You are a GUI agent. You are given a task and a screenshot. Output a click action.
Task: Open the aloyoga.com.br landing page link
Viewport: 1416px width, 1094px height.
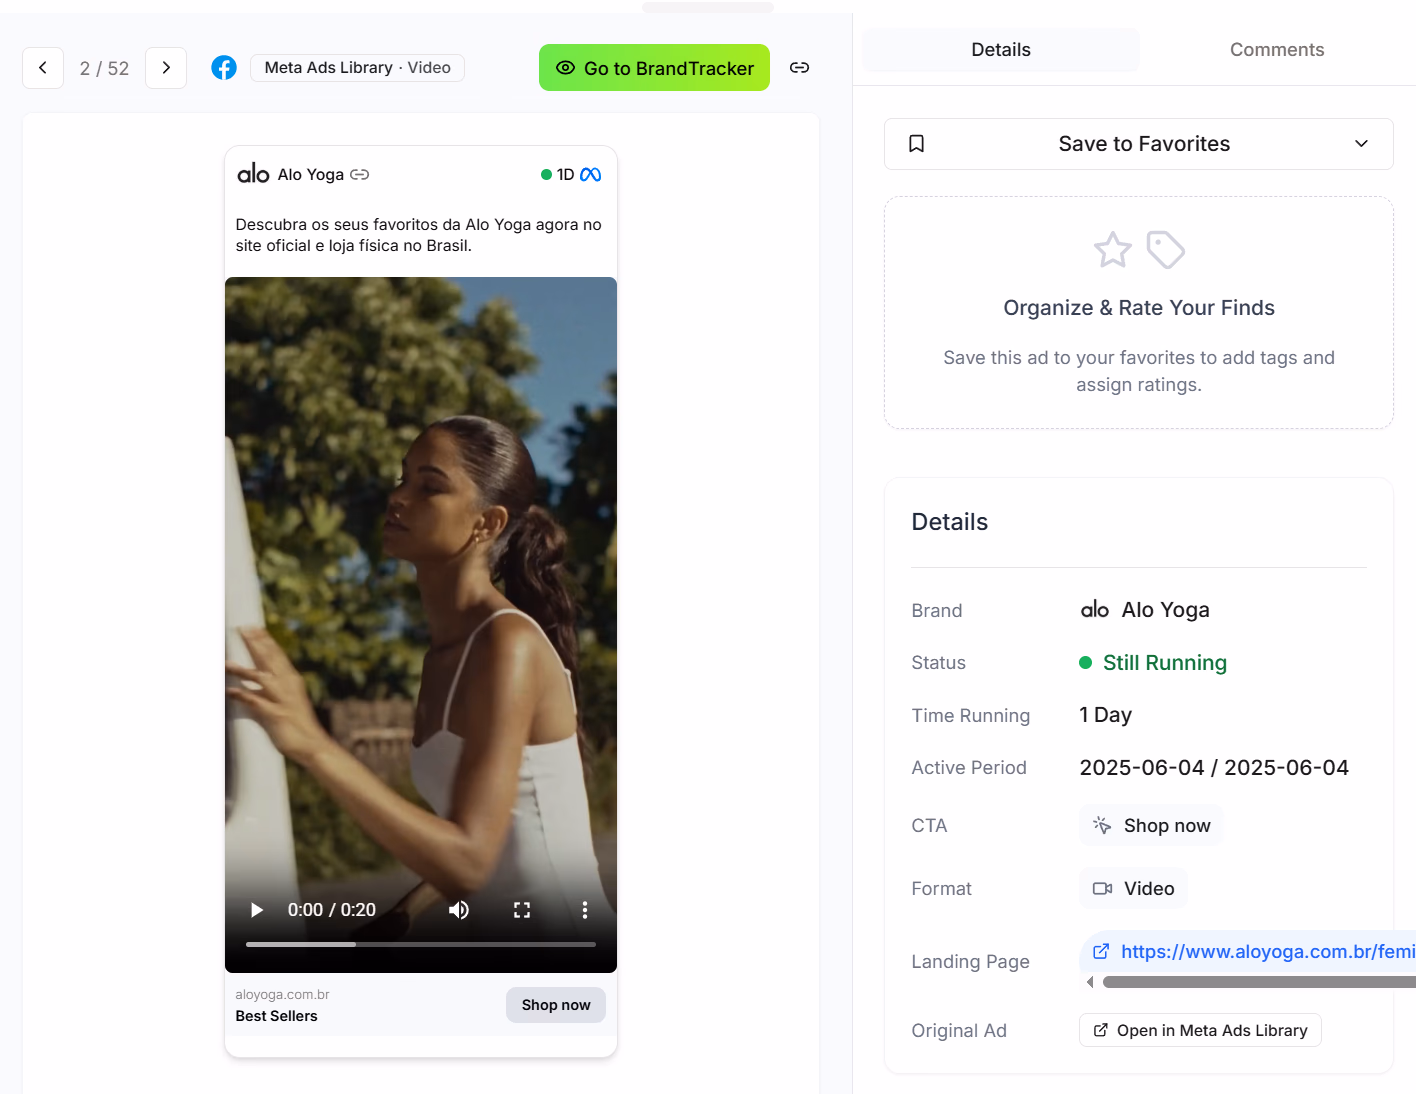(x=1268, y=952)
